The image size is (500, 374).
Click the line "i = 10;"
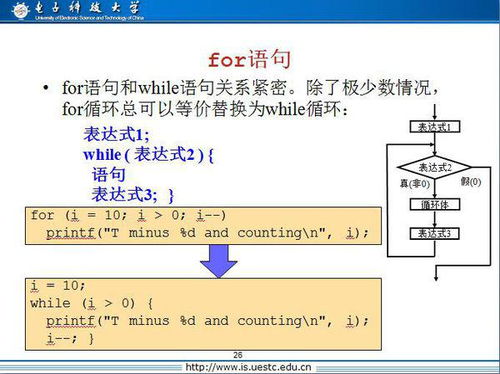point(58,286)
